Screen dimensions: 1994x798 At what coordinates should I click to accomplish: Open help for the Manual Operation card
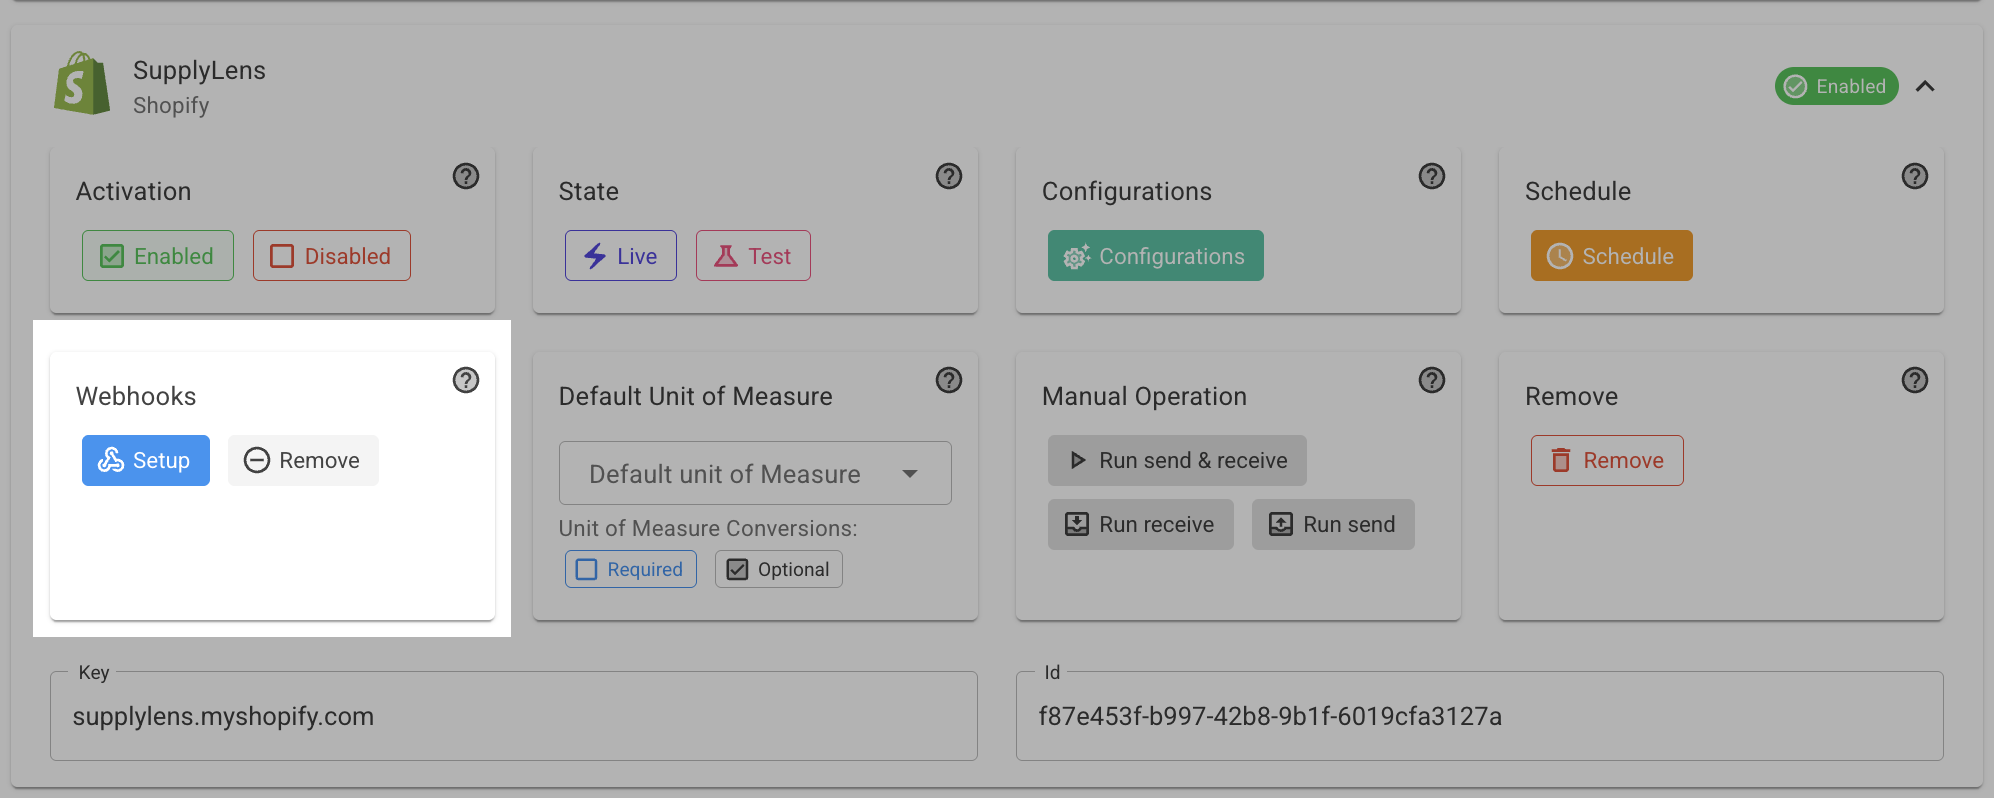tap(1432, 380)
